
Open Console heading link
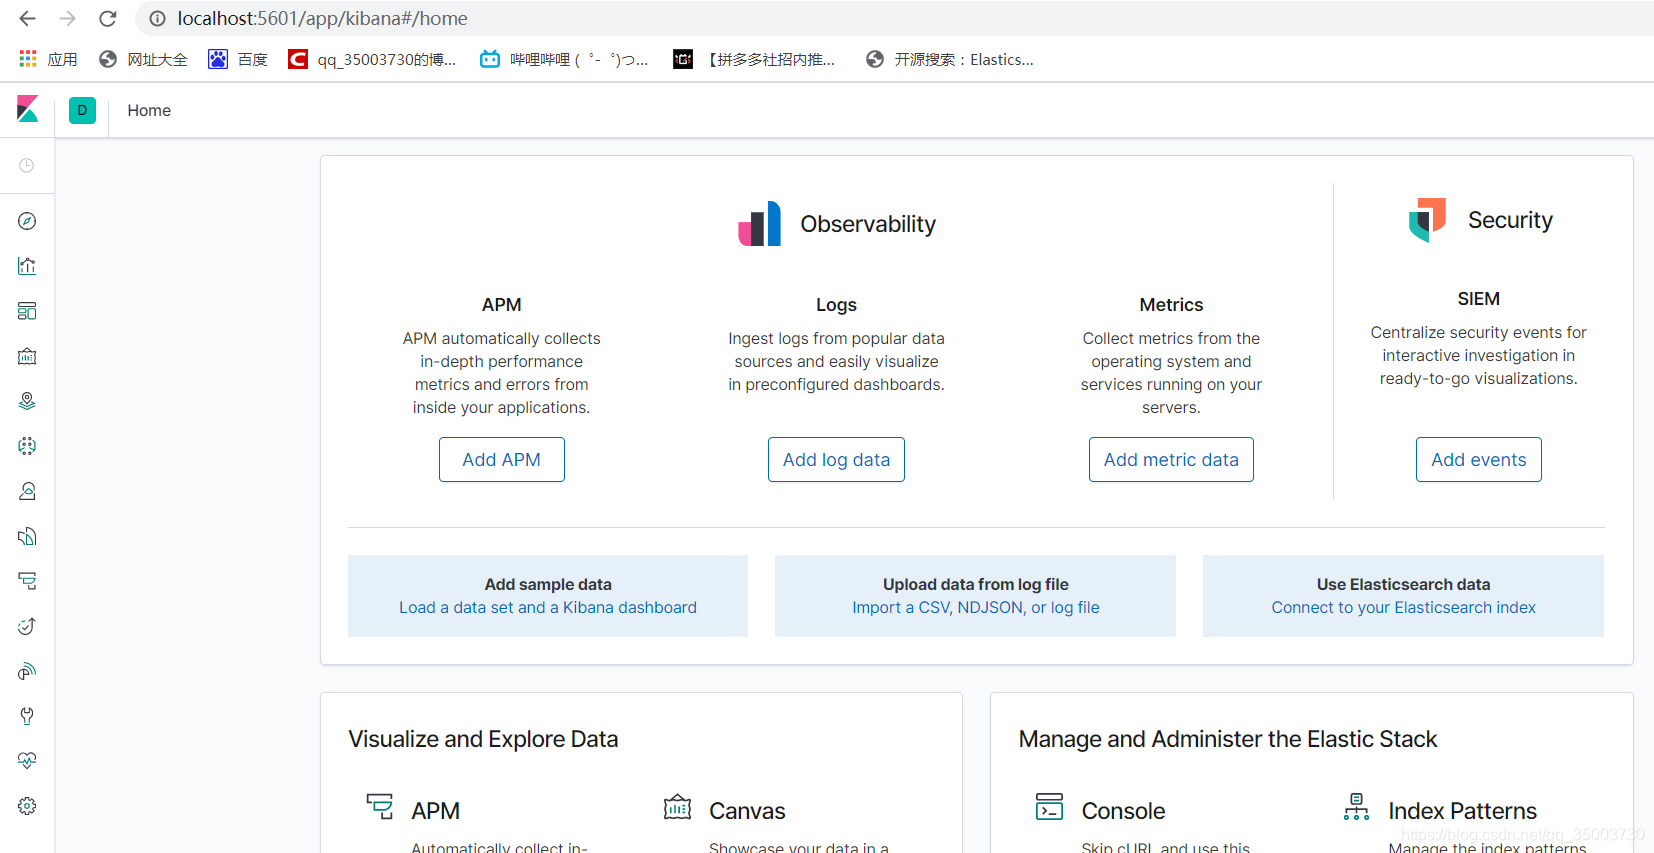1123,811
